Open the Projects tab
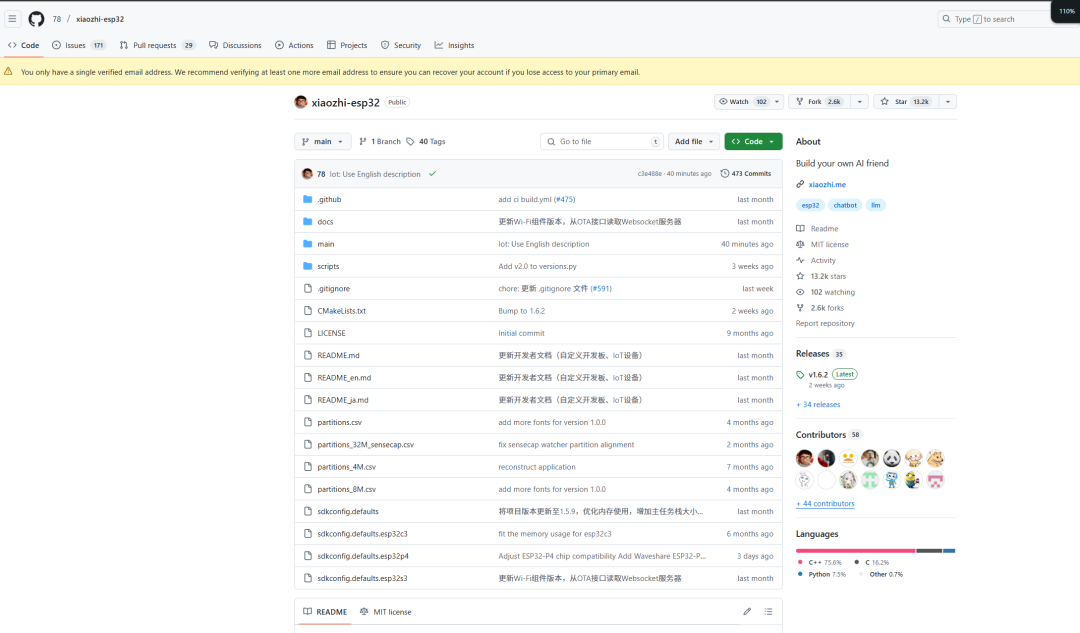Viewport: 1080px width, 633px height. pos(347,45)
